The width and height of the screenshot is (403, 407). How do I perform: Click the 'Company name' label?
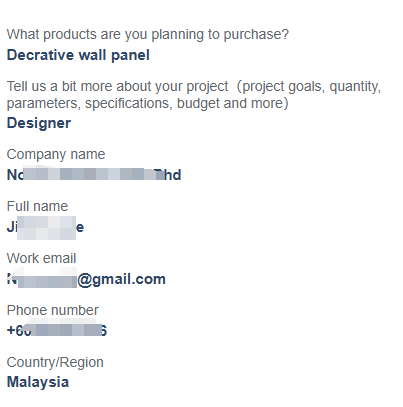pos(56,154)
